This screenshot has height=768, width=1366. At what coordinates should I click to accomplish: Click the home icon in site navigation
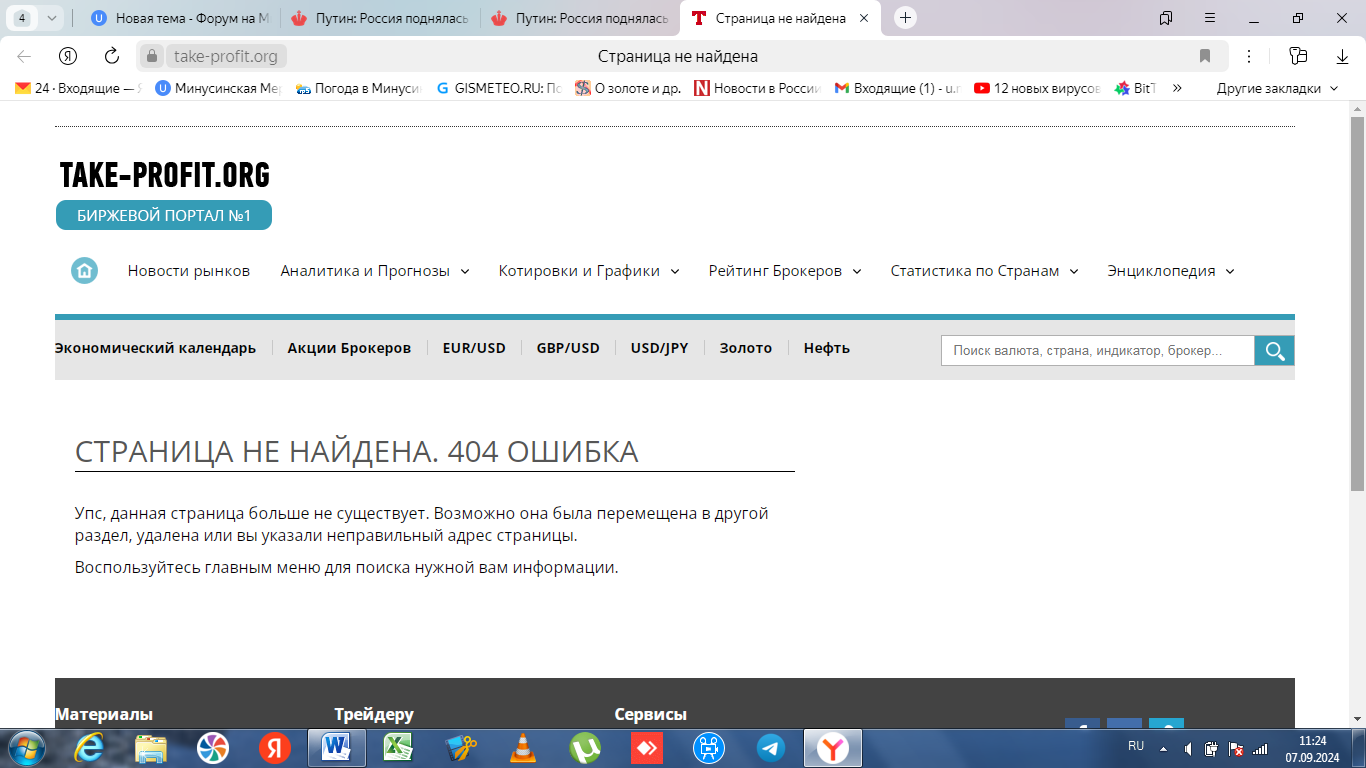(84, 271)
